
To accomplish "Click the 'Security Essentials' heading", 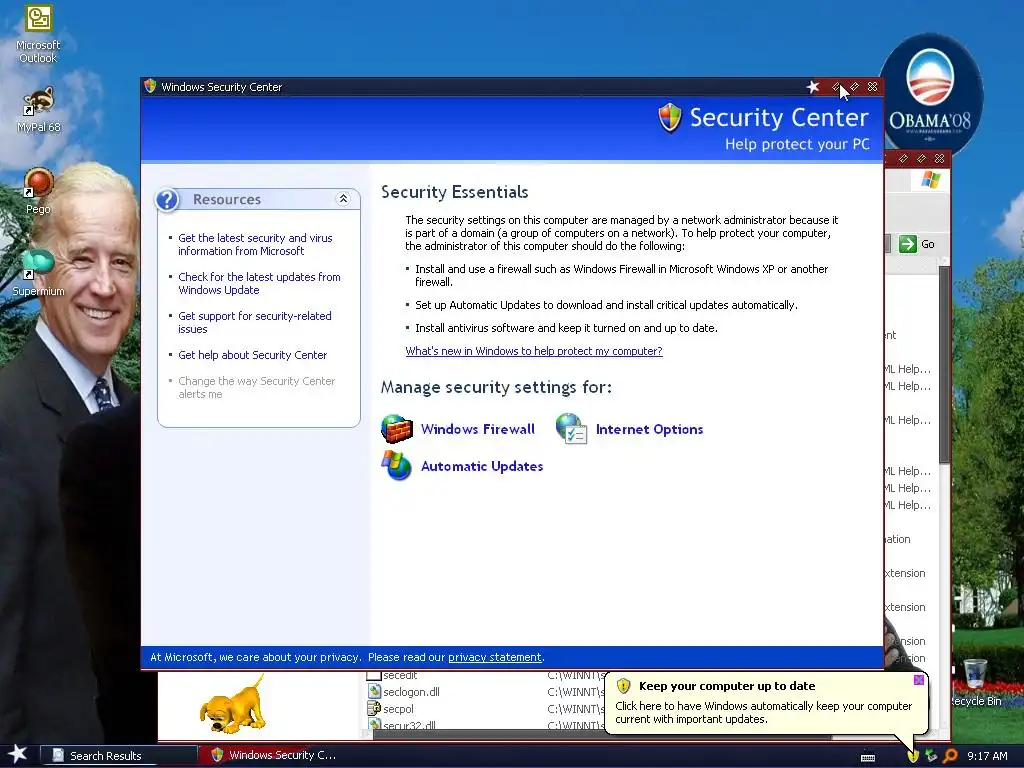I will [455, 191].
